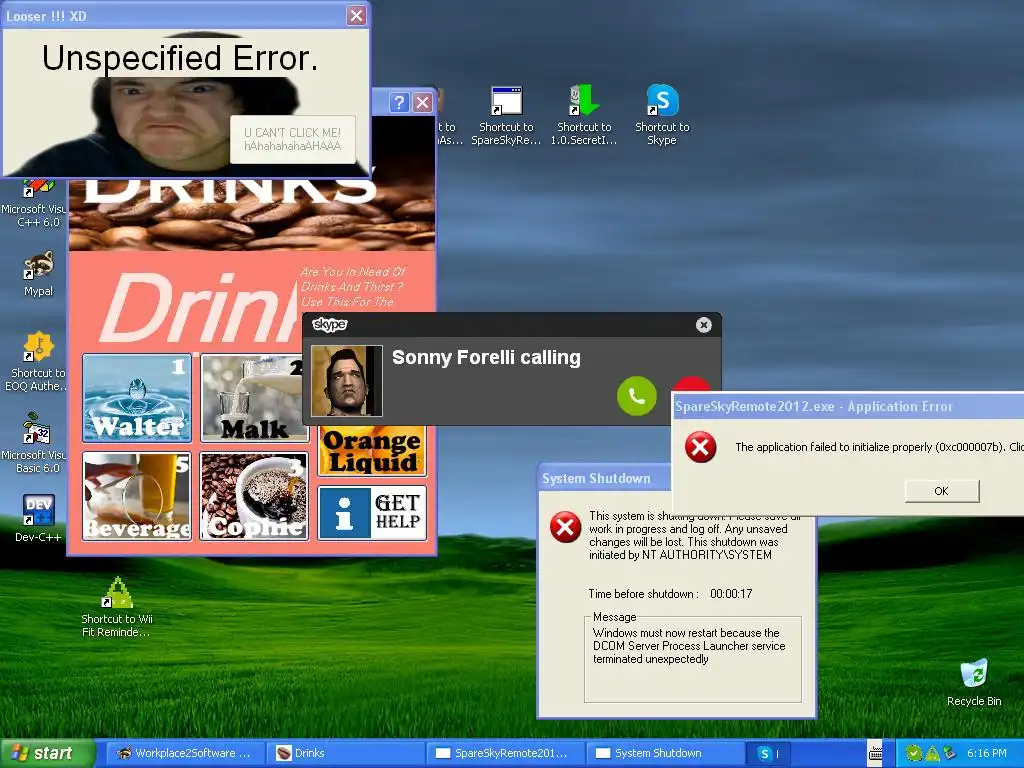
Task: Choose the Cophie coffee tile
Action: click(254, 496)
